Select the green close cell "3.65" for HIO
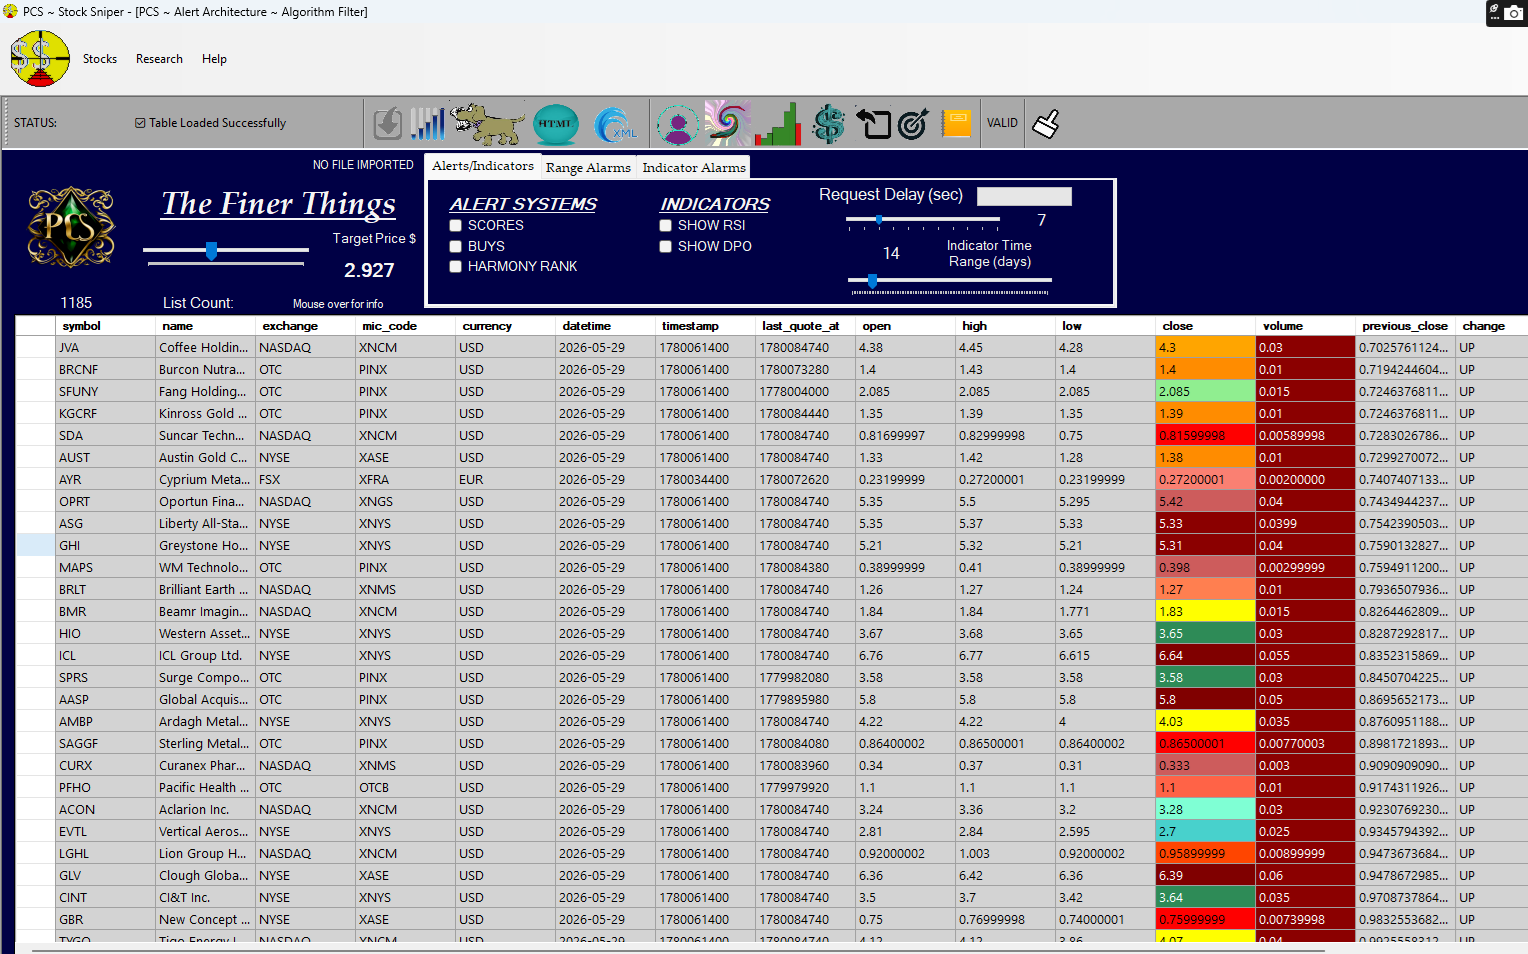The image size is (1528, 954). [1206, 634]
